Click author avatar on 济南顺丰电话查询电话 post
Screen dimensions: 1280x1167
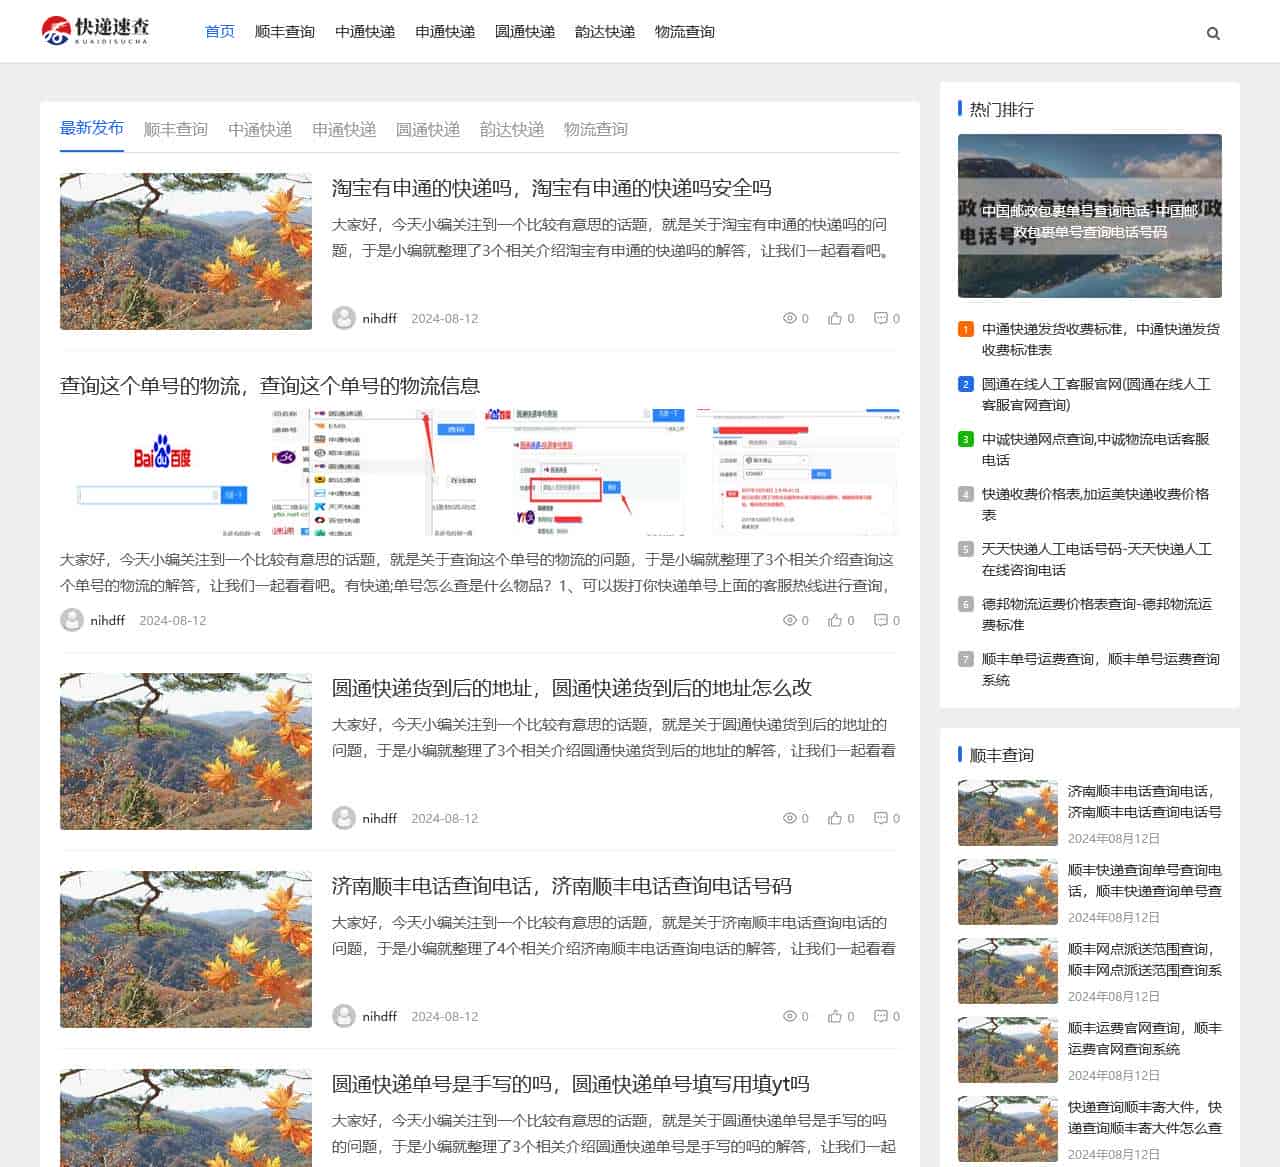click(x=344, y=1016)
